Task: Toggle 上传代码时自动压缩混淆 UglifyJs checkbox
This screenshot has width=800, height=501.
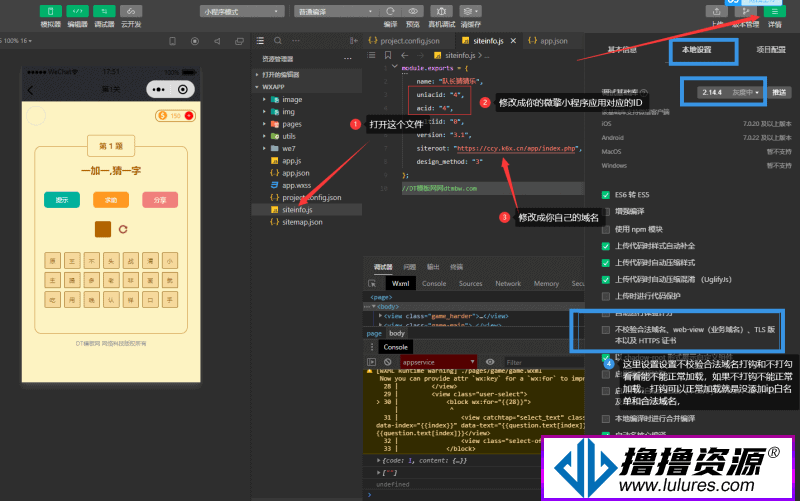Action: (x=606, y=280)
